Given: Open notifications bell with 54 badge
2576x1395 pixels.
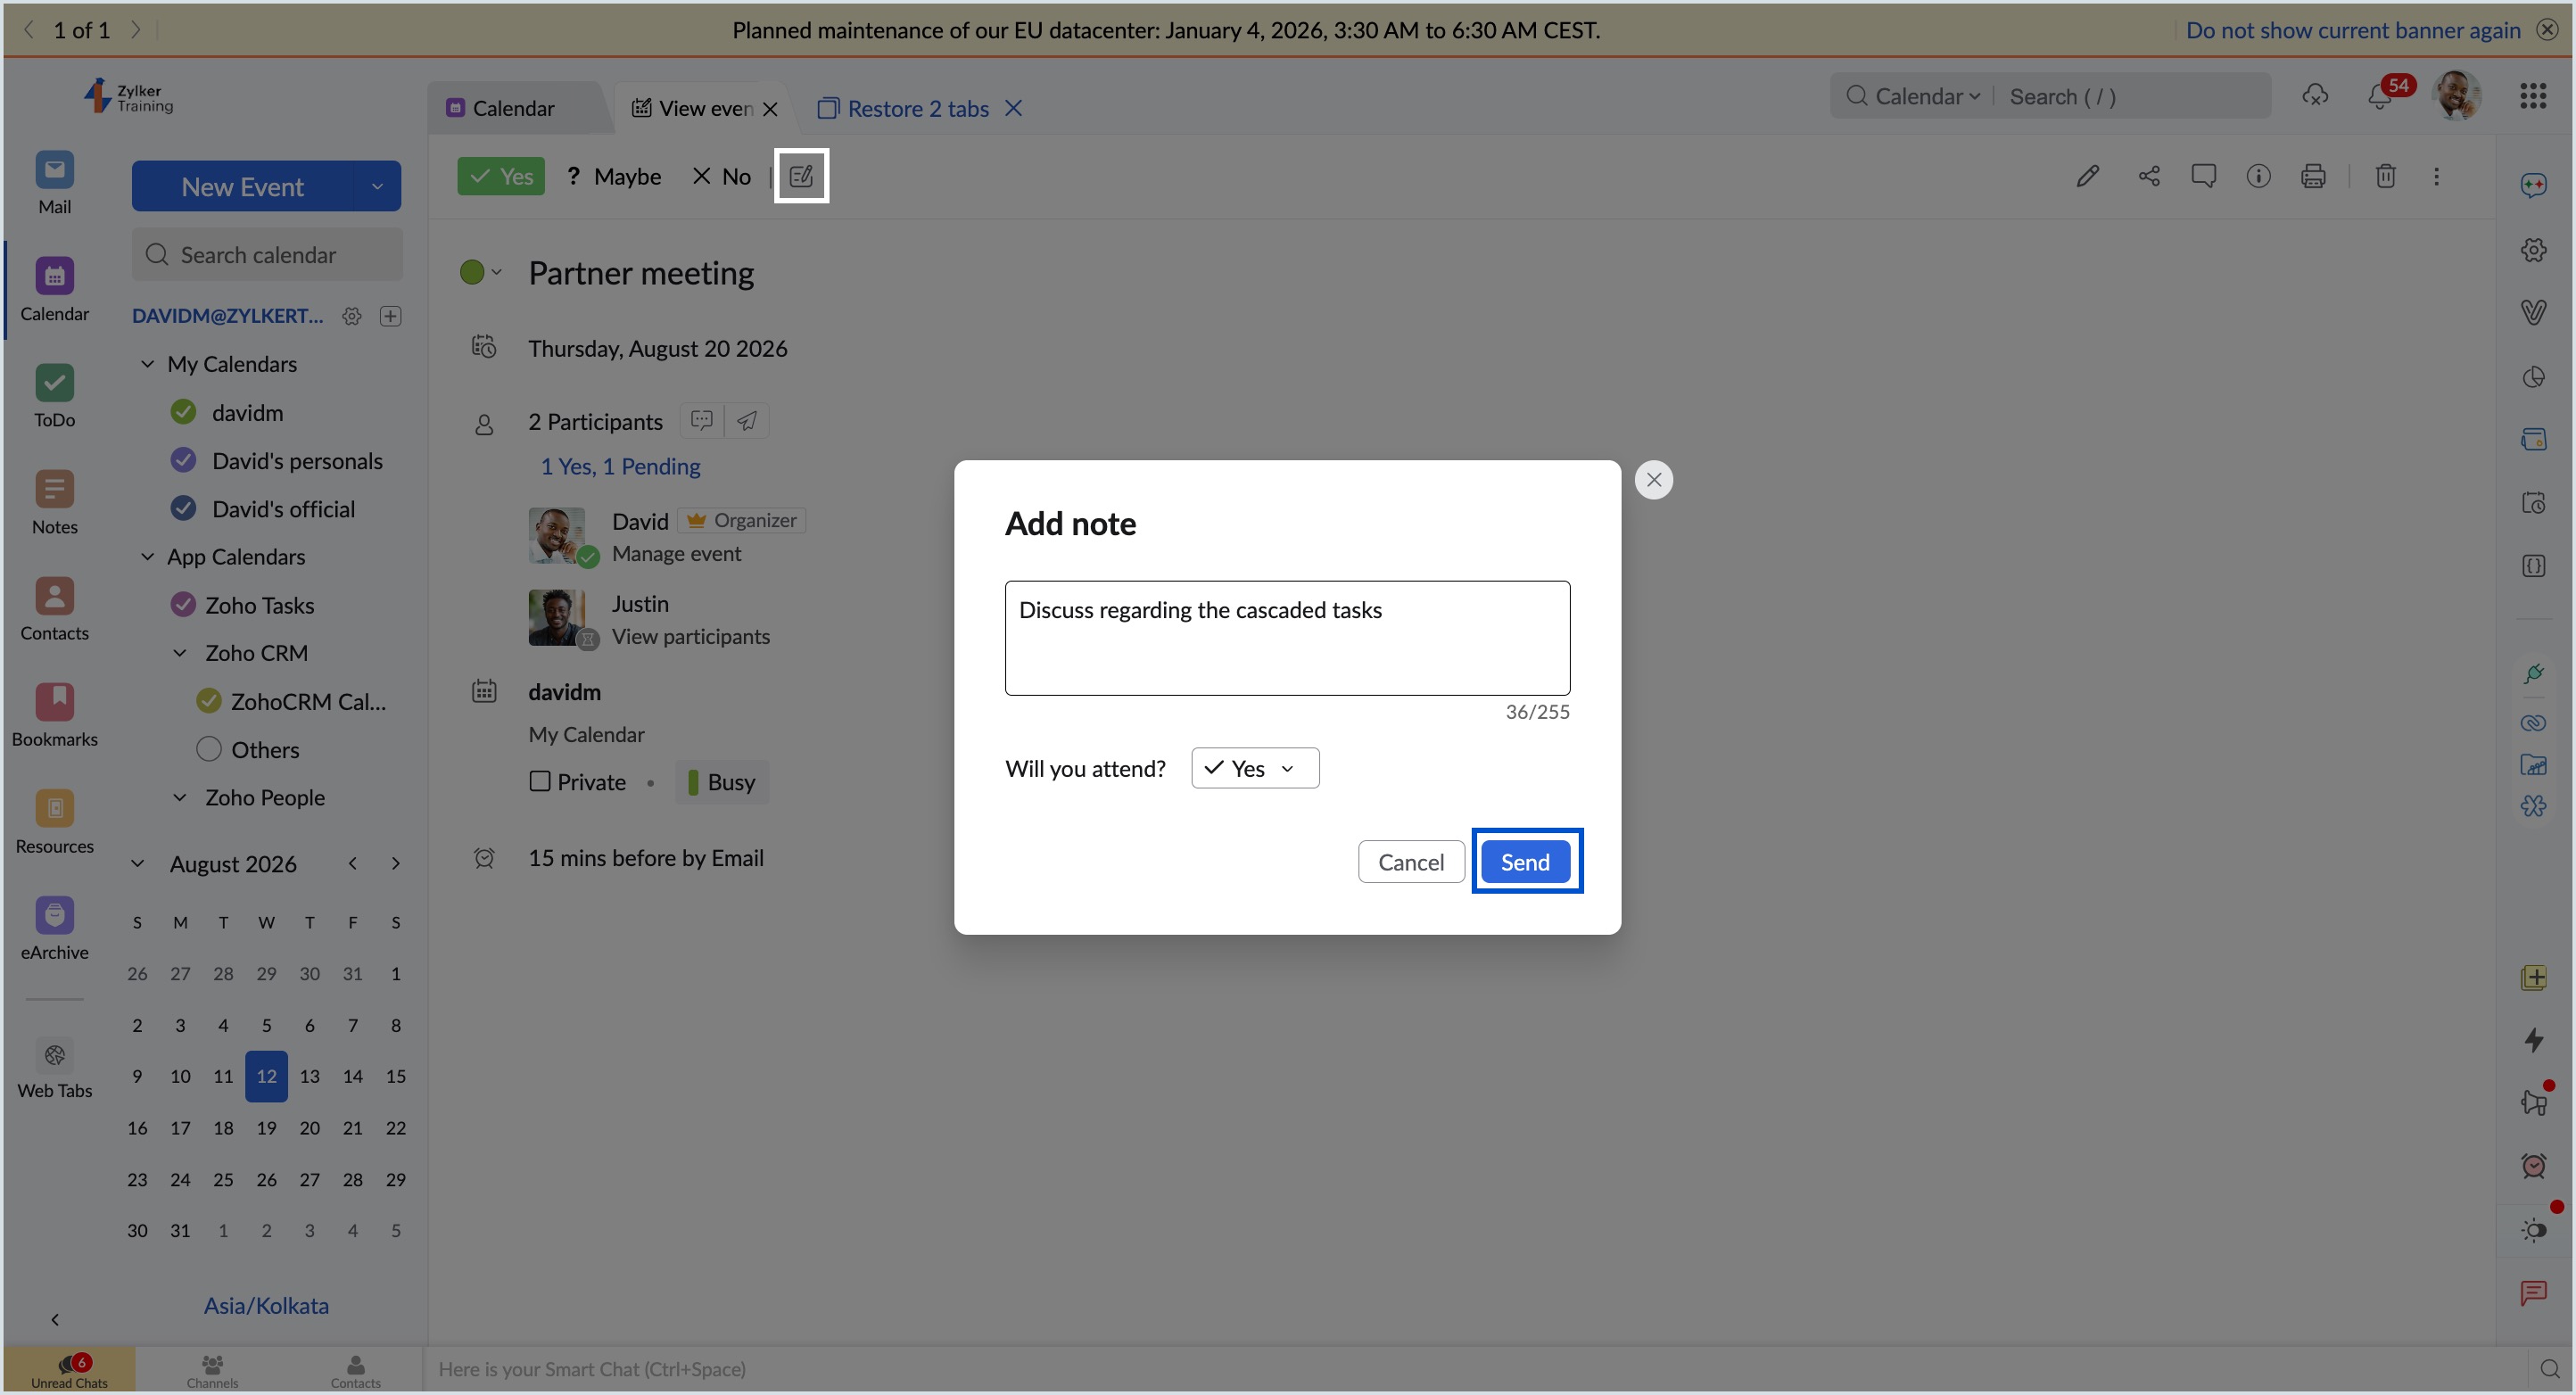Looking at the screenshot, I should point(2381,96).
